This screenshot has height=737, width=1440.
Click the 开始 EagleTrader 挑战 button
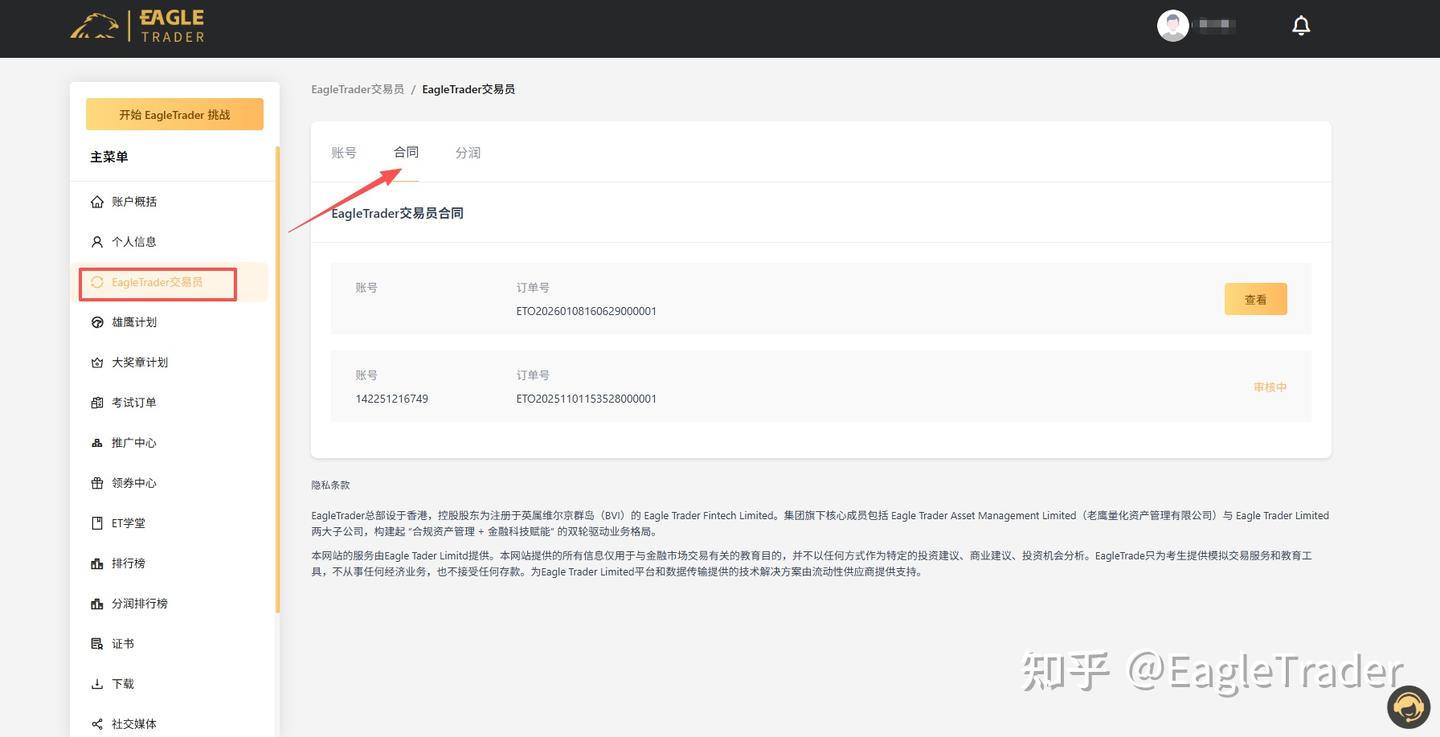174,114
